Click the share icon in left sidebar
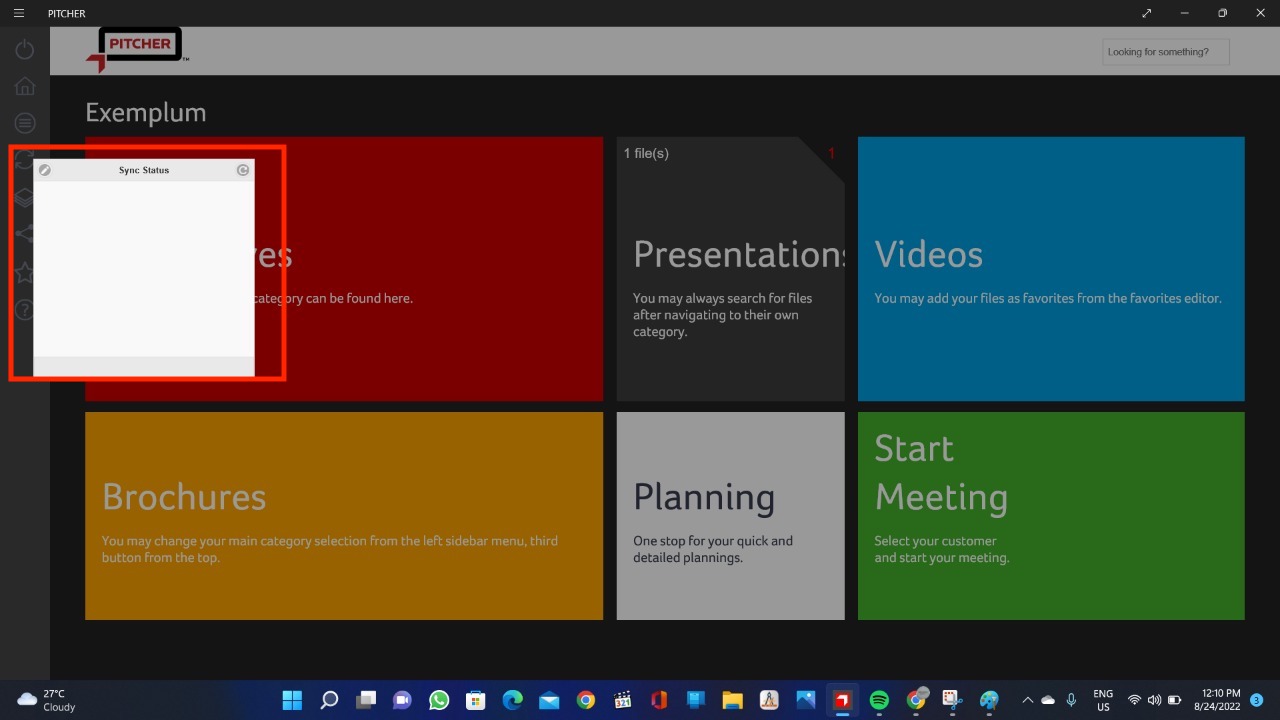 [x=23, y=235]
